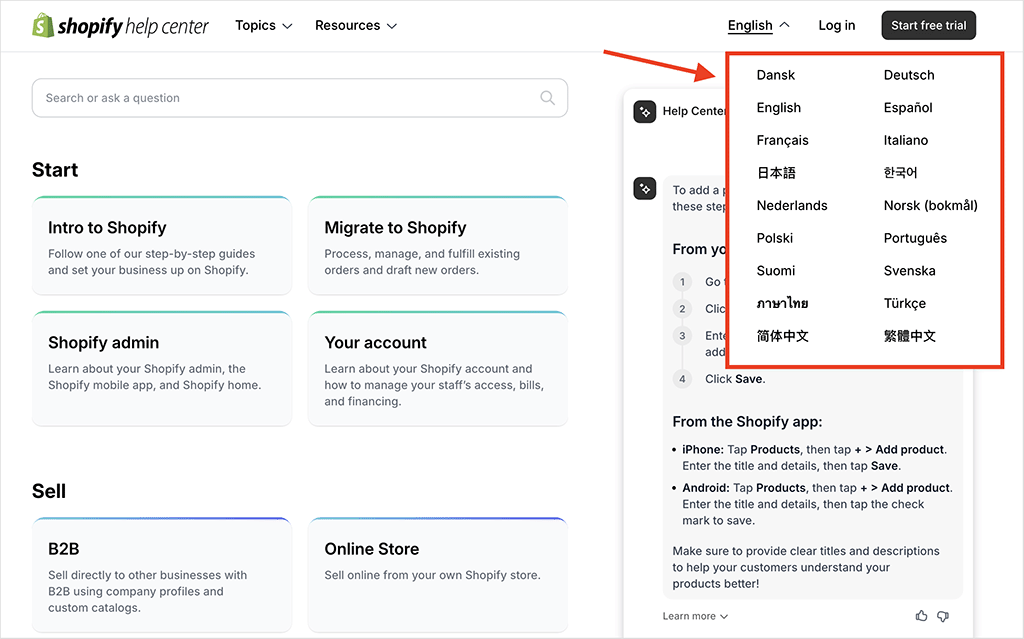Open the Online Store card

[438, 575]
